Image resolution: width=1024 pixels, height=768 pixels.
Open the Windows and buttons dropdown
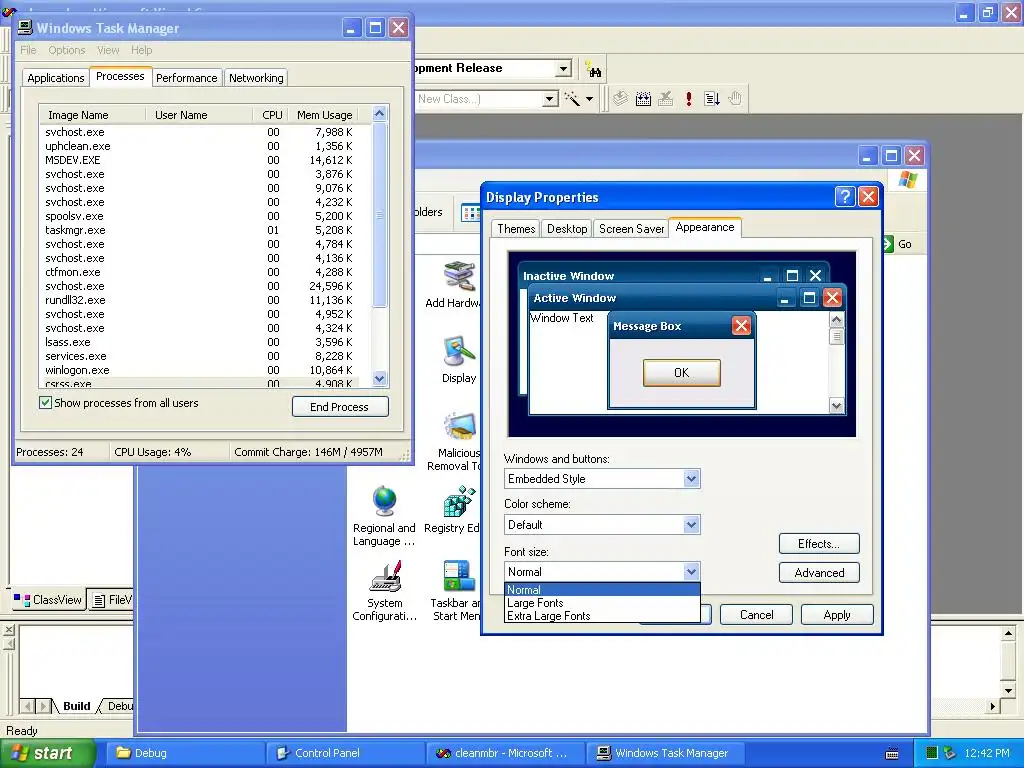692,479
